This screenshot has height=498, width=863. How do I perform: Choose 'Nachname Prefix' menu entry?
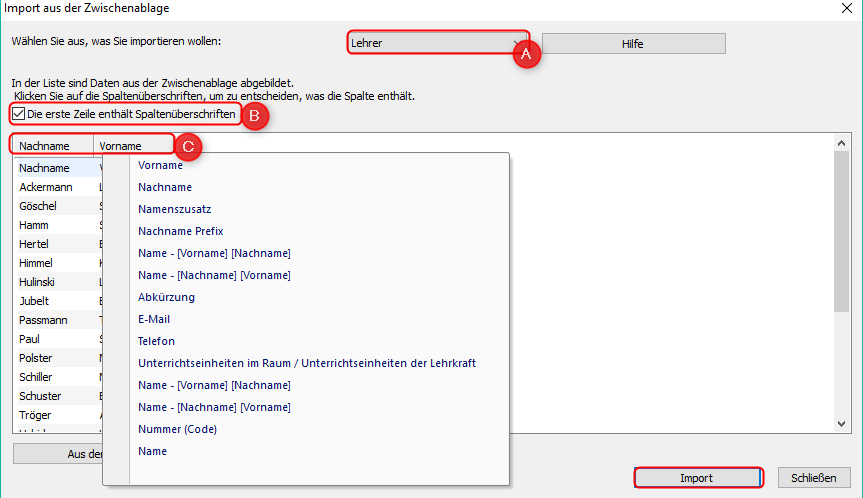pos(179,231)
